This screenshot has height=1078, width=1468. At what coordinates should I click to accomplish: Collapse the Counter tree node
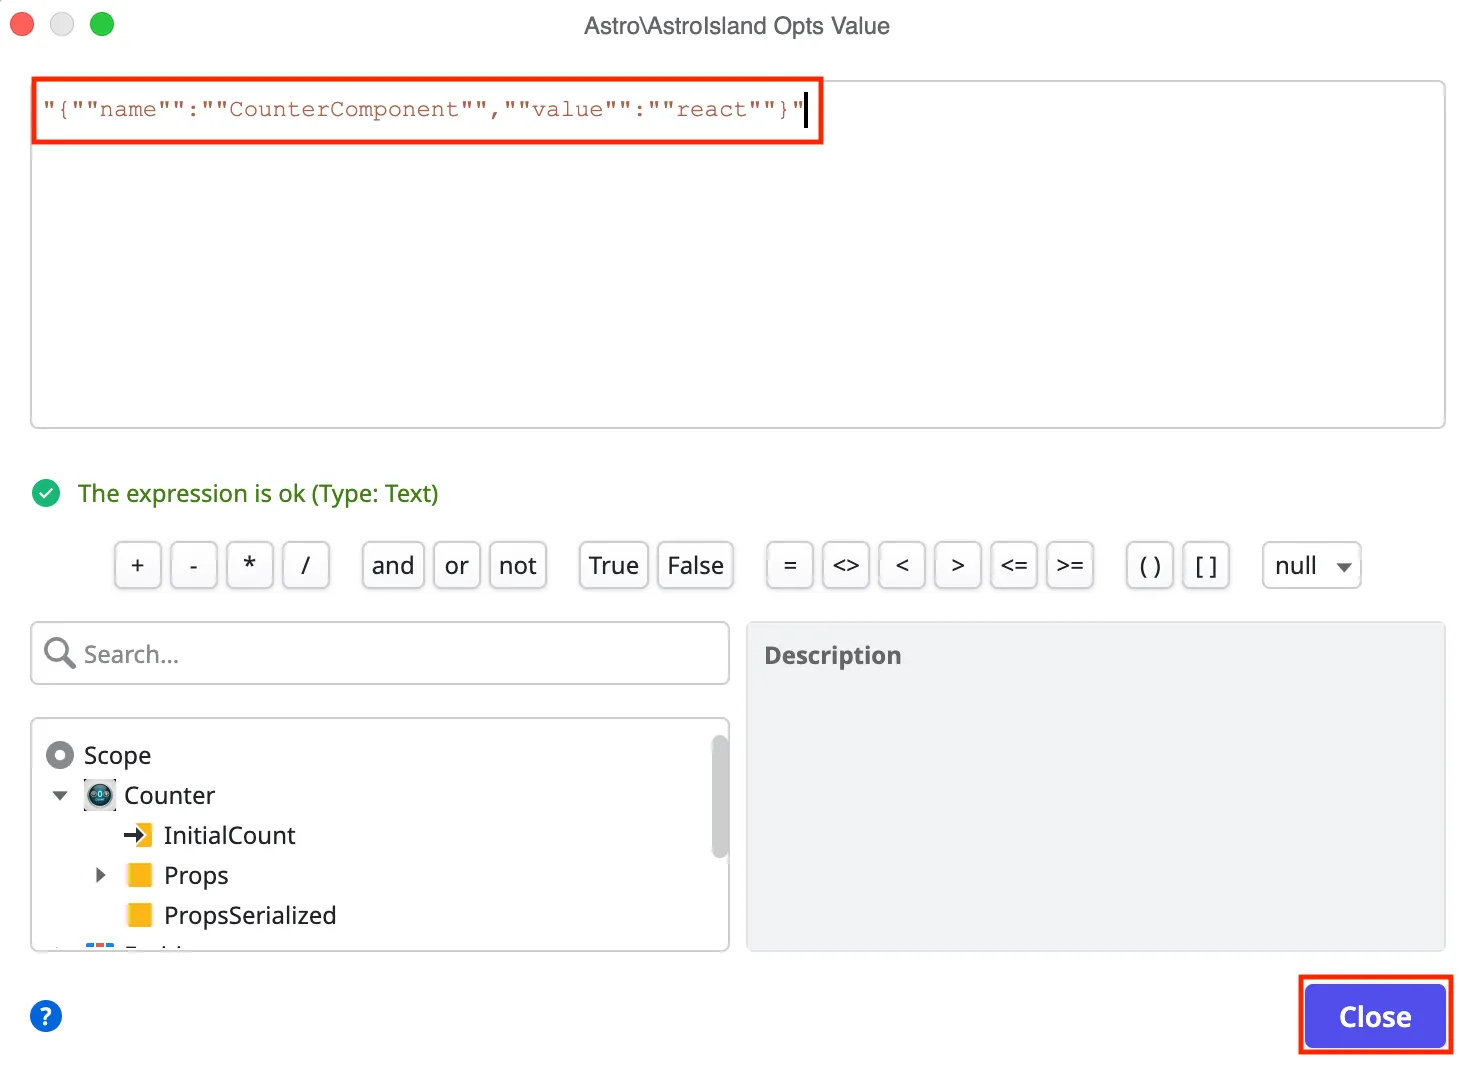[x=60, y=795]
